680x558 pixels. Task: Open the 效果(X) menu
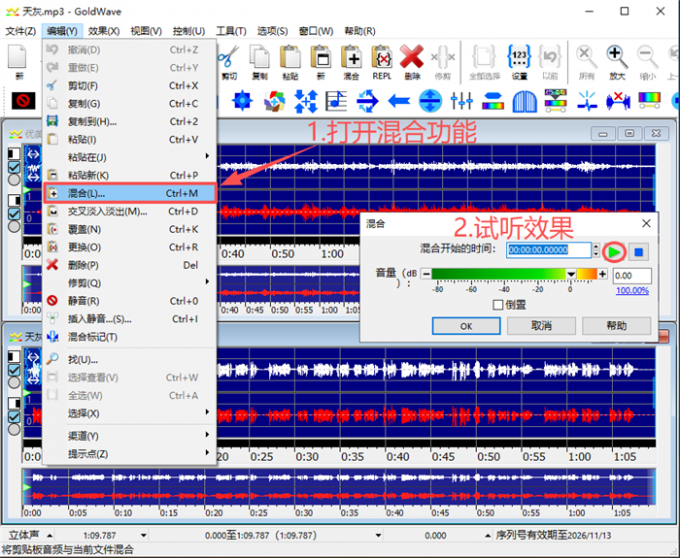[x=104, y=31]
